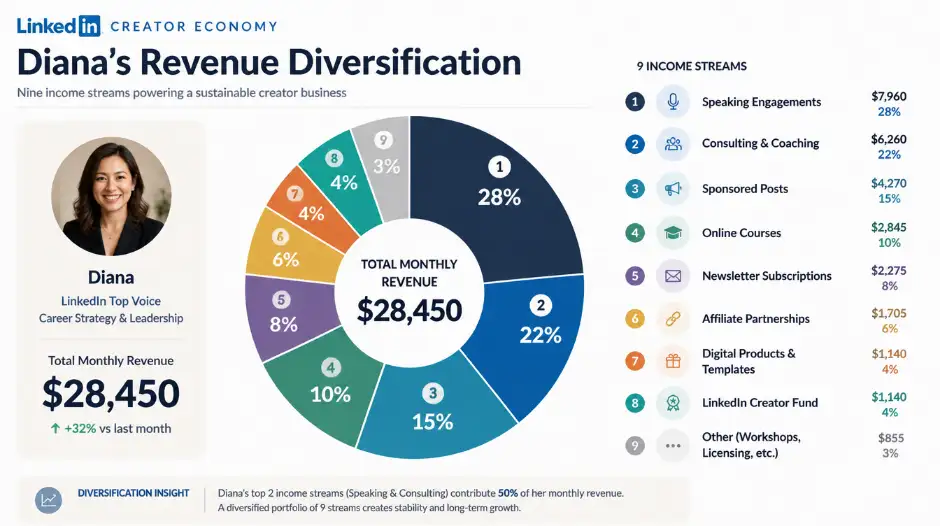940x526 pixels.
Task: Click the LinkedIn Top Voice text
Action: pos(111,301)
